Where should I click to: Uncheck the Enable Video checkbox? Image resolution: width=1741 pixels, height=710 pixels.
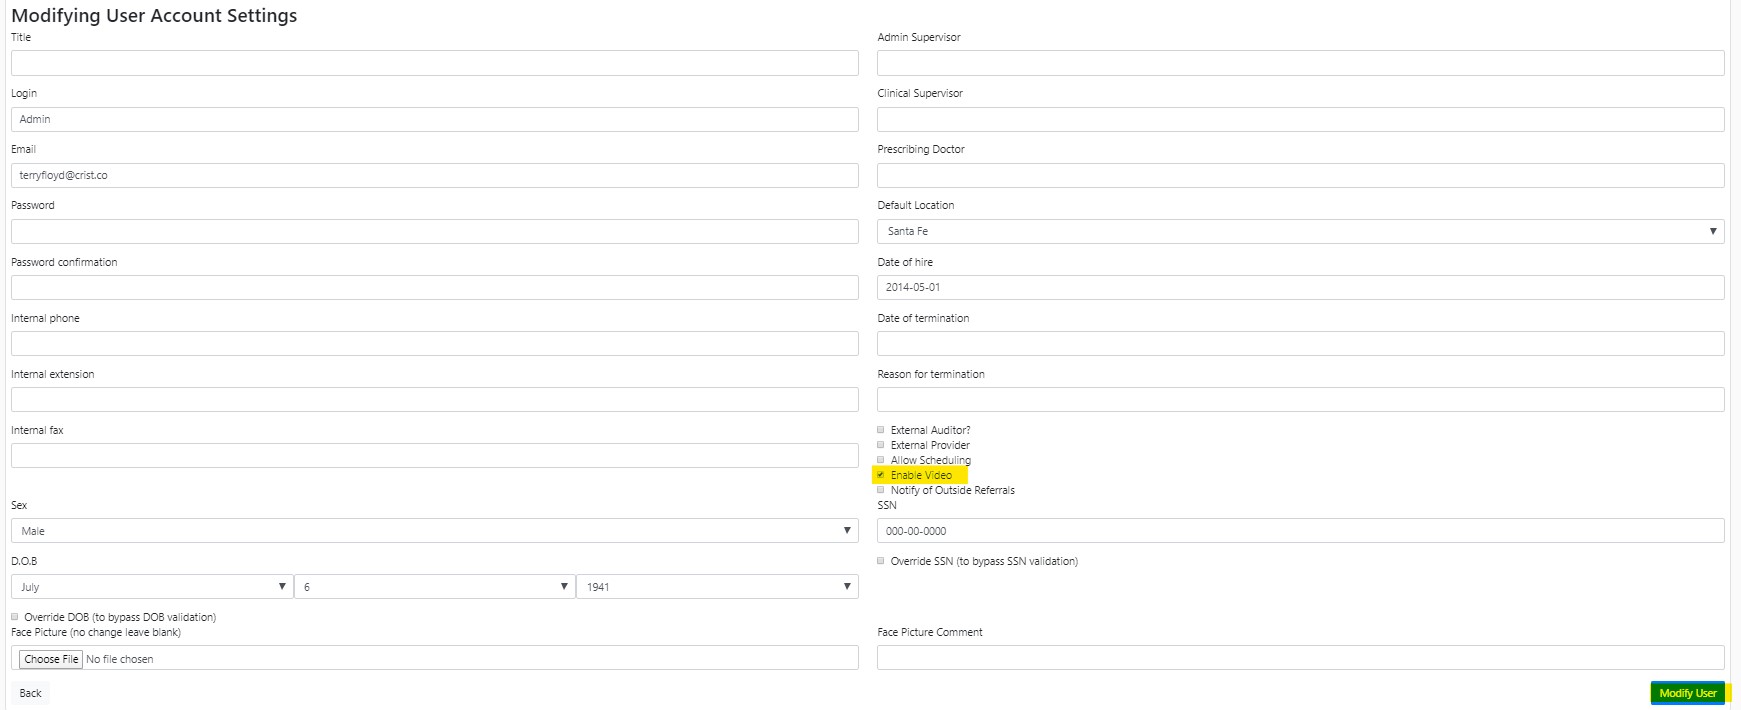click(x=881, y=475)
